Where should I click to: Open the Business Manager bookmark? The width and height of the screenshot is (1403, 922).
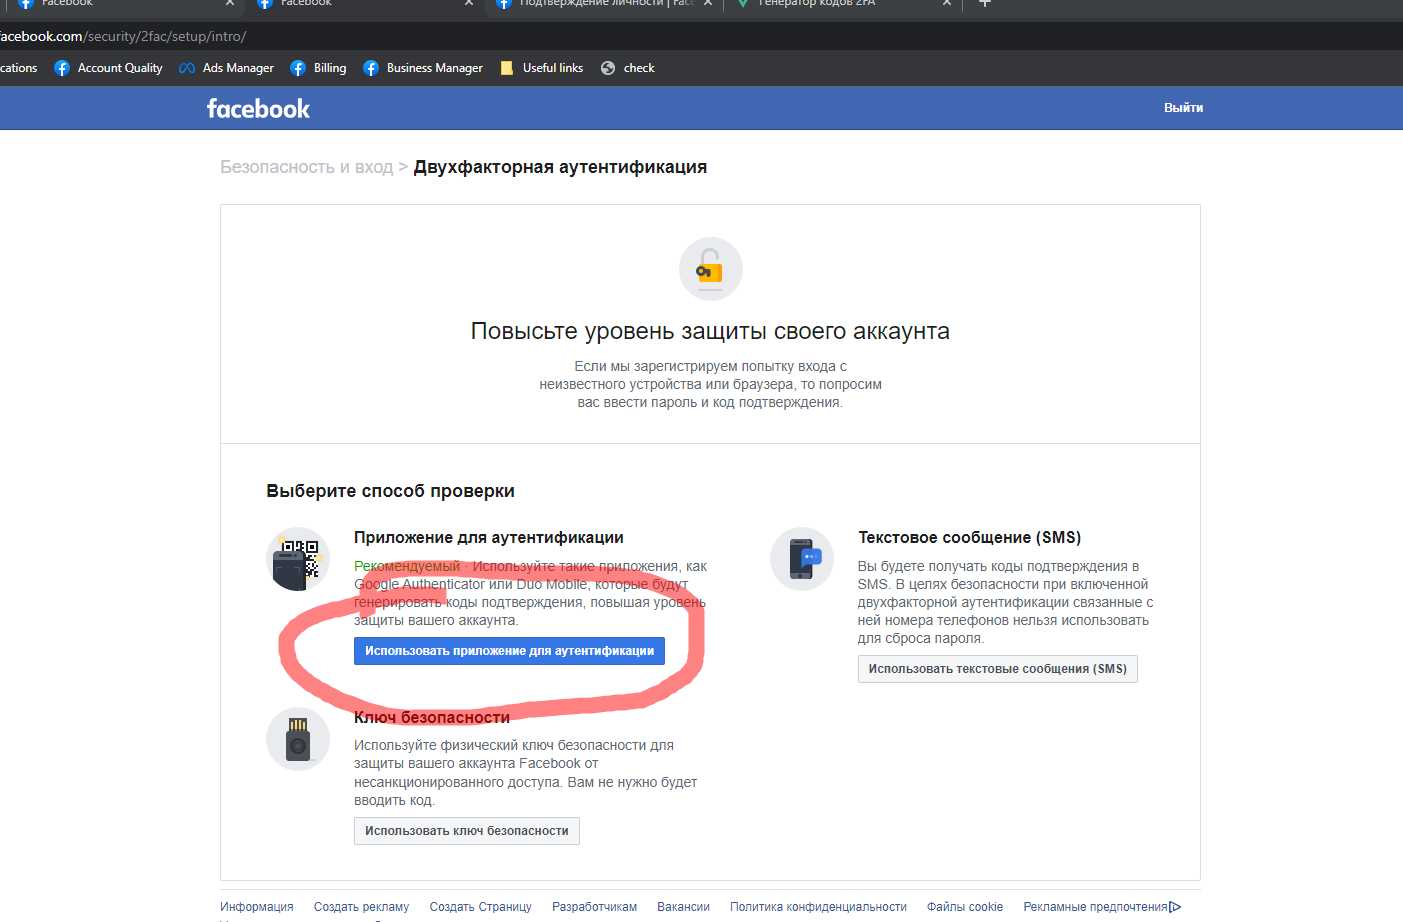(422, 68)
